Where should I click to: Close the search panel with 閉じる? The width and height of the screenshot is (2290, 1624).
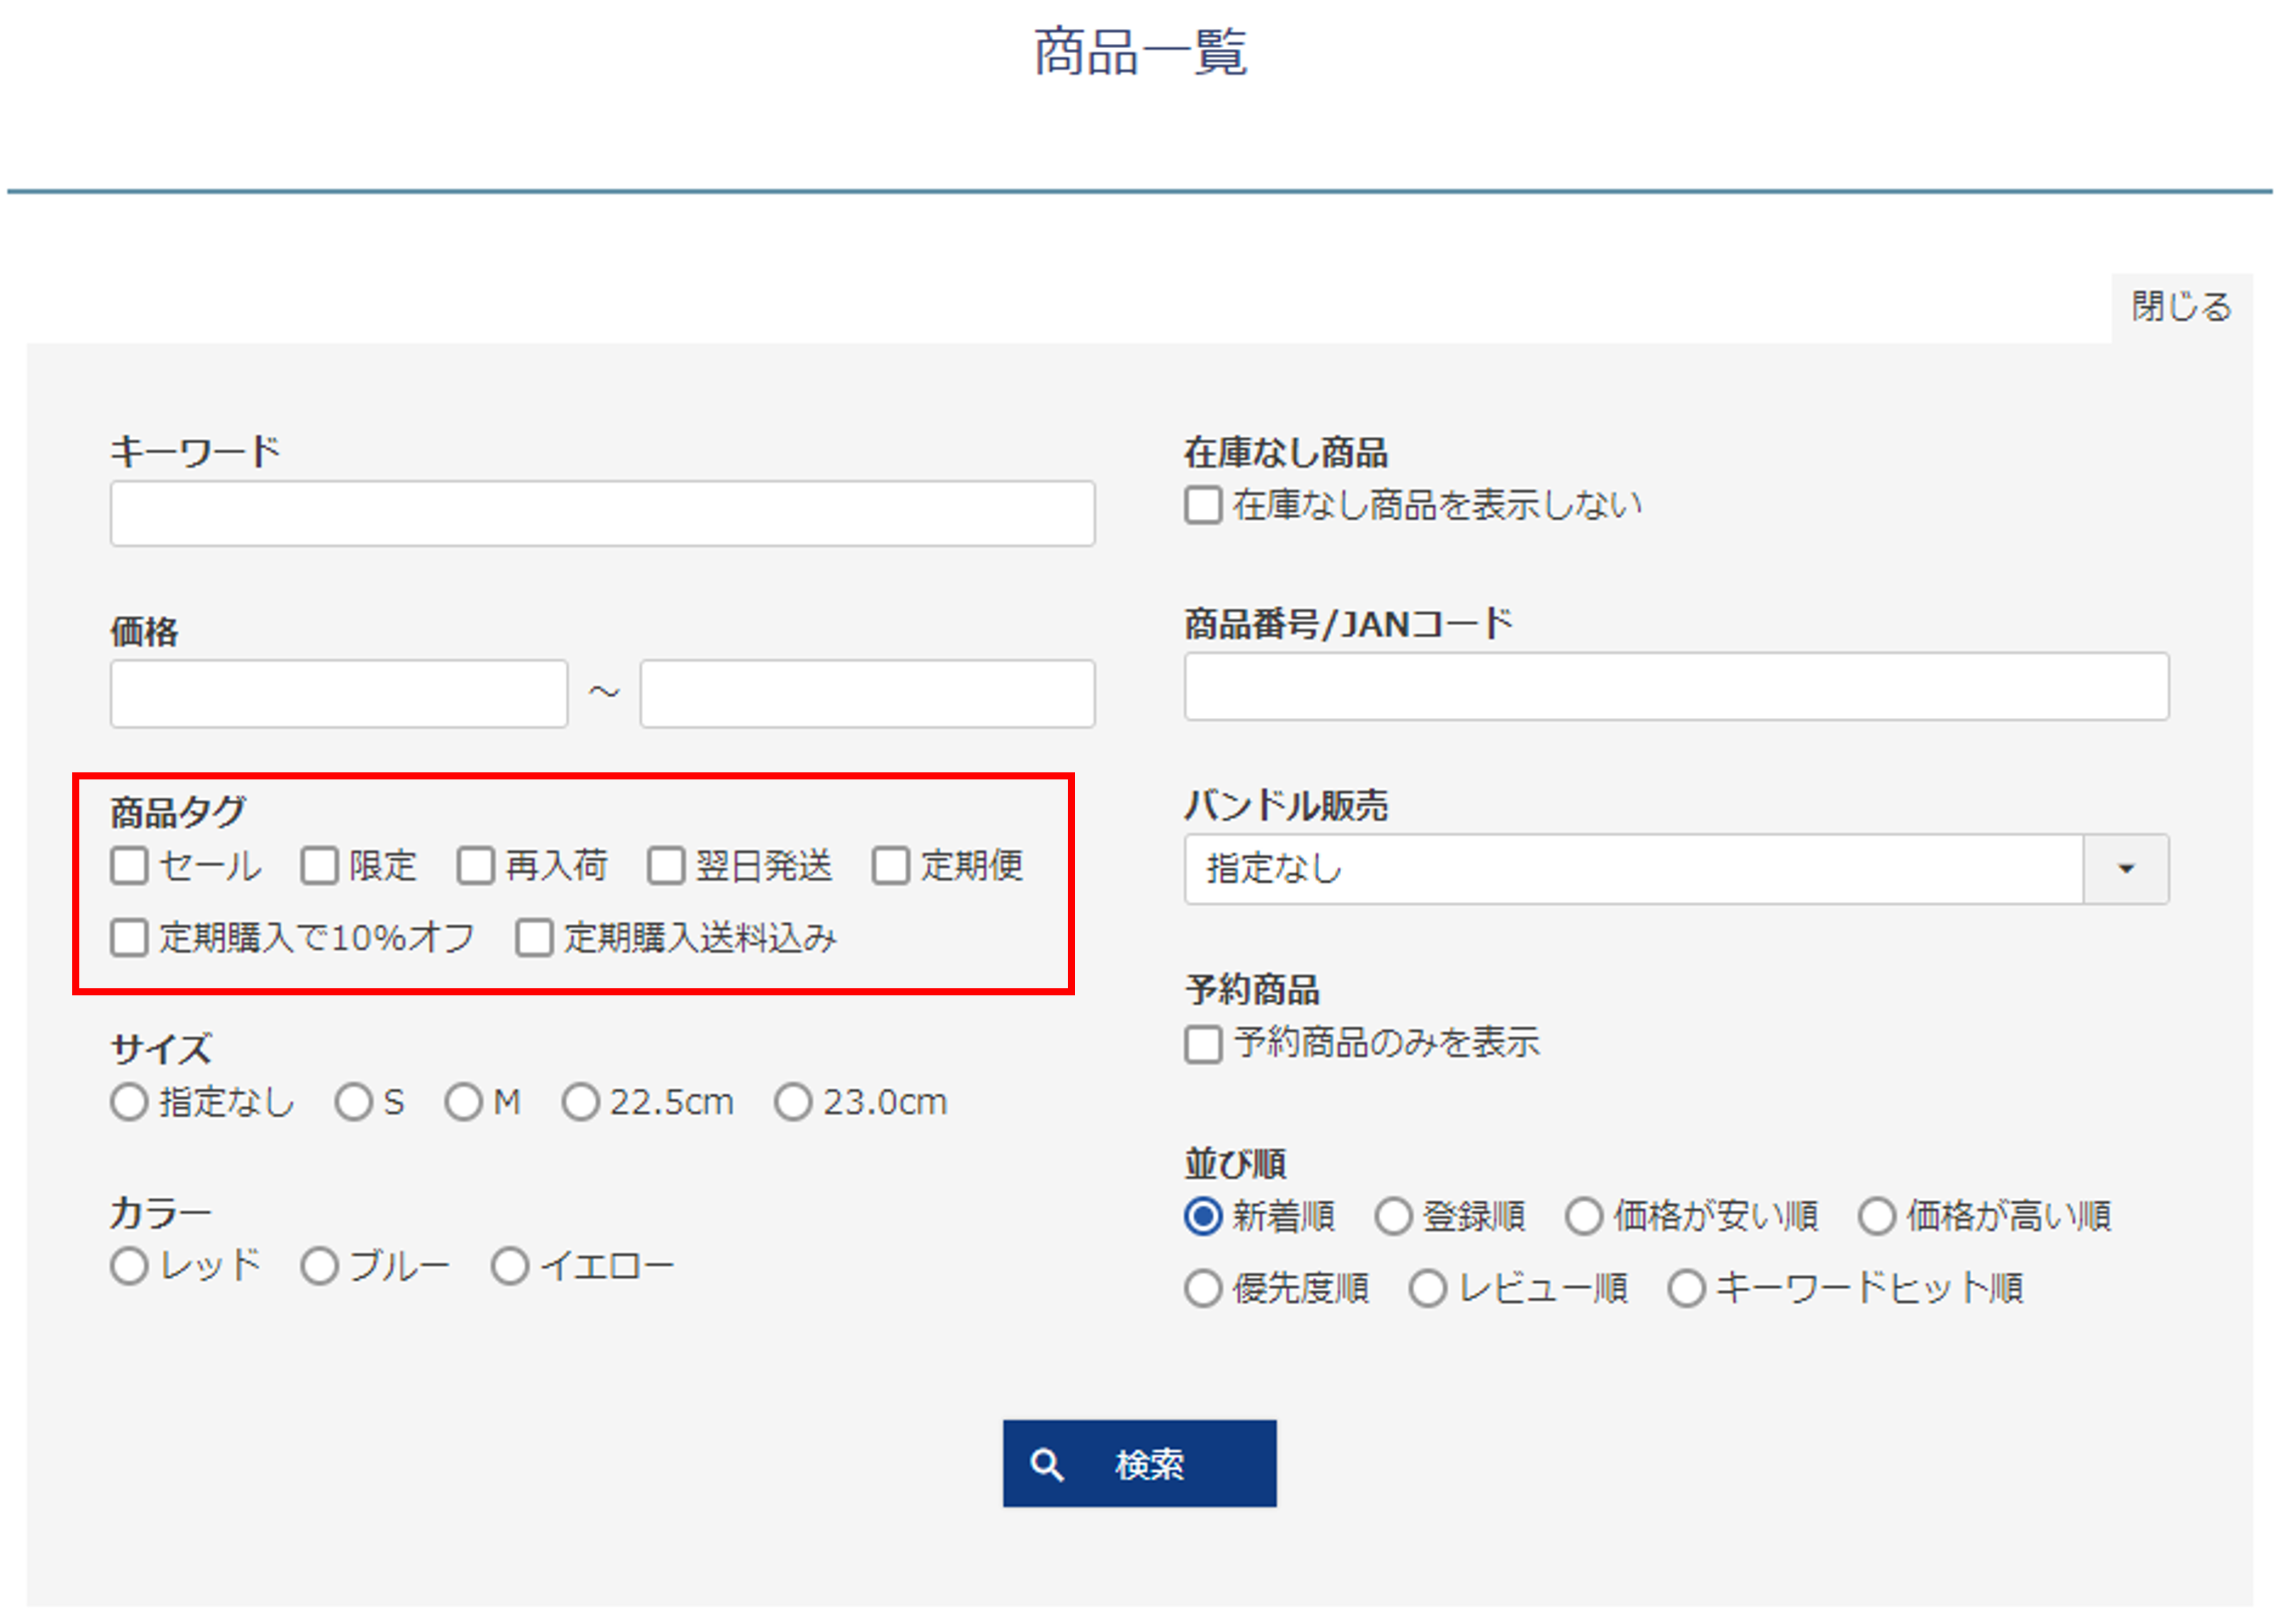click(x=2181, y=307)
